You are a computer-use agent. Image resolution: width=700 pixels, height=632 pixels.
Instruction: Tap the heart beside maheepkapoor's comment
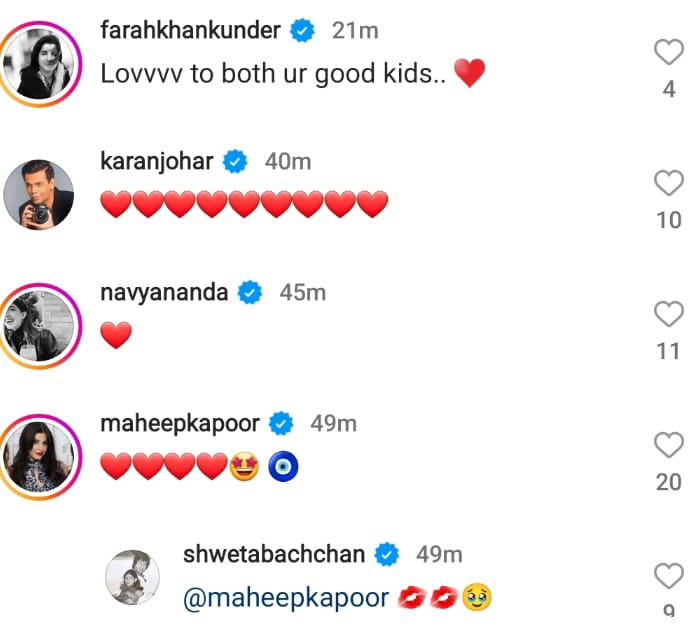pos(668,445)
